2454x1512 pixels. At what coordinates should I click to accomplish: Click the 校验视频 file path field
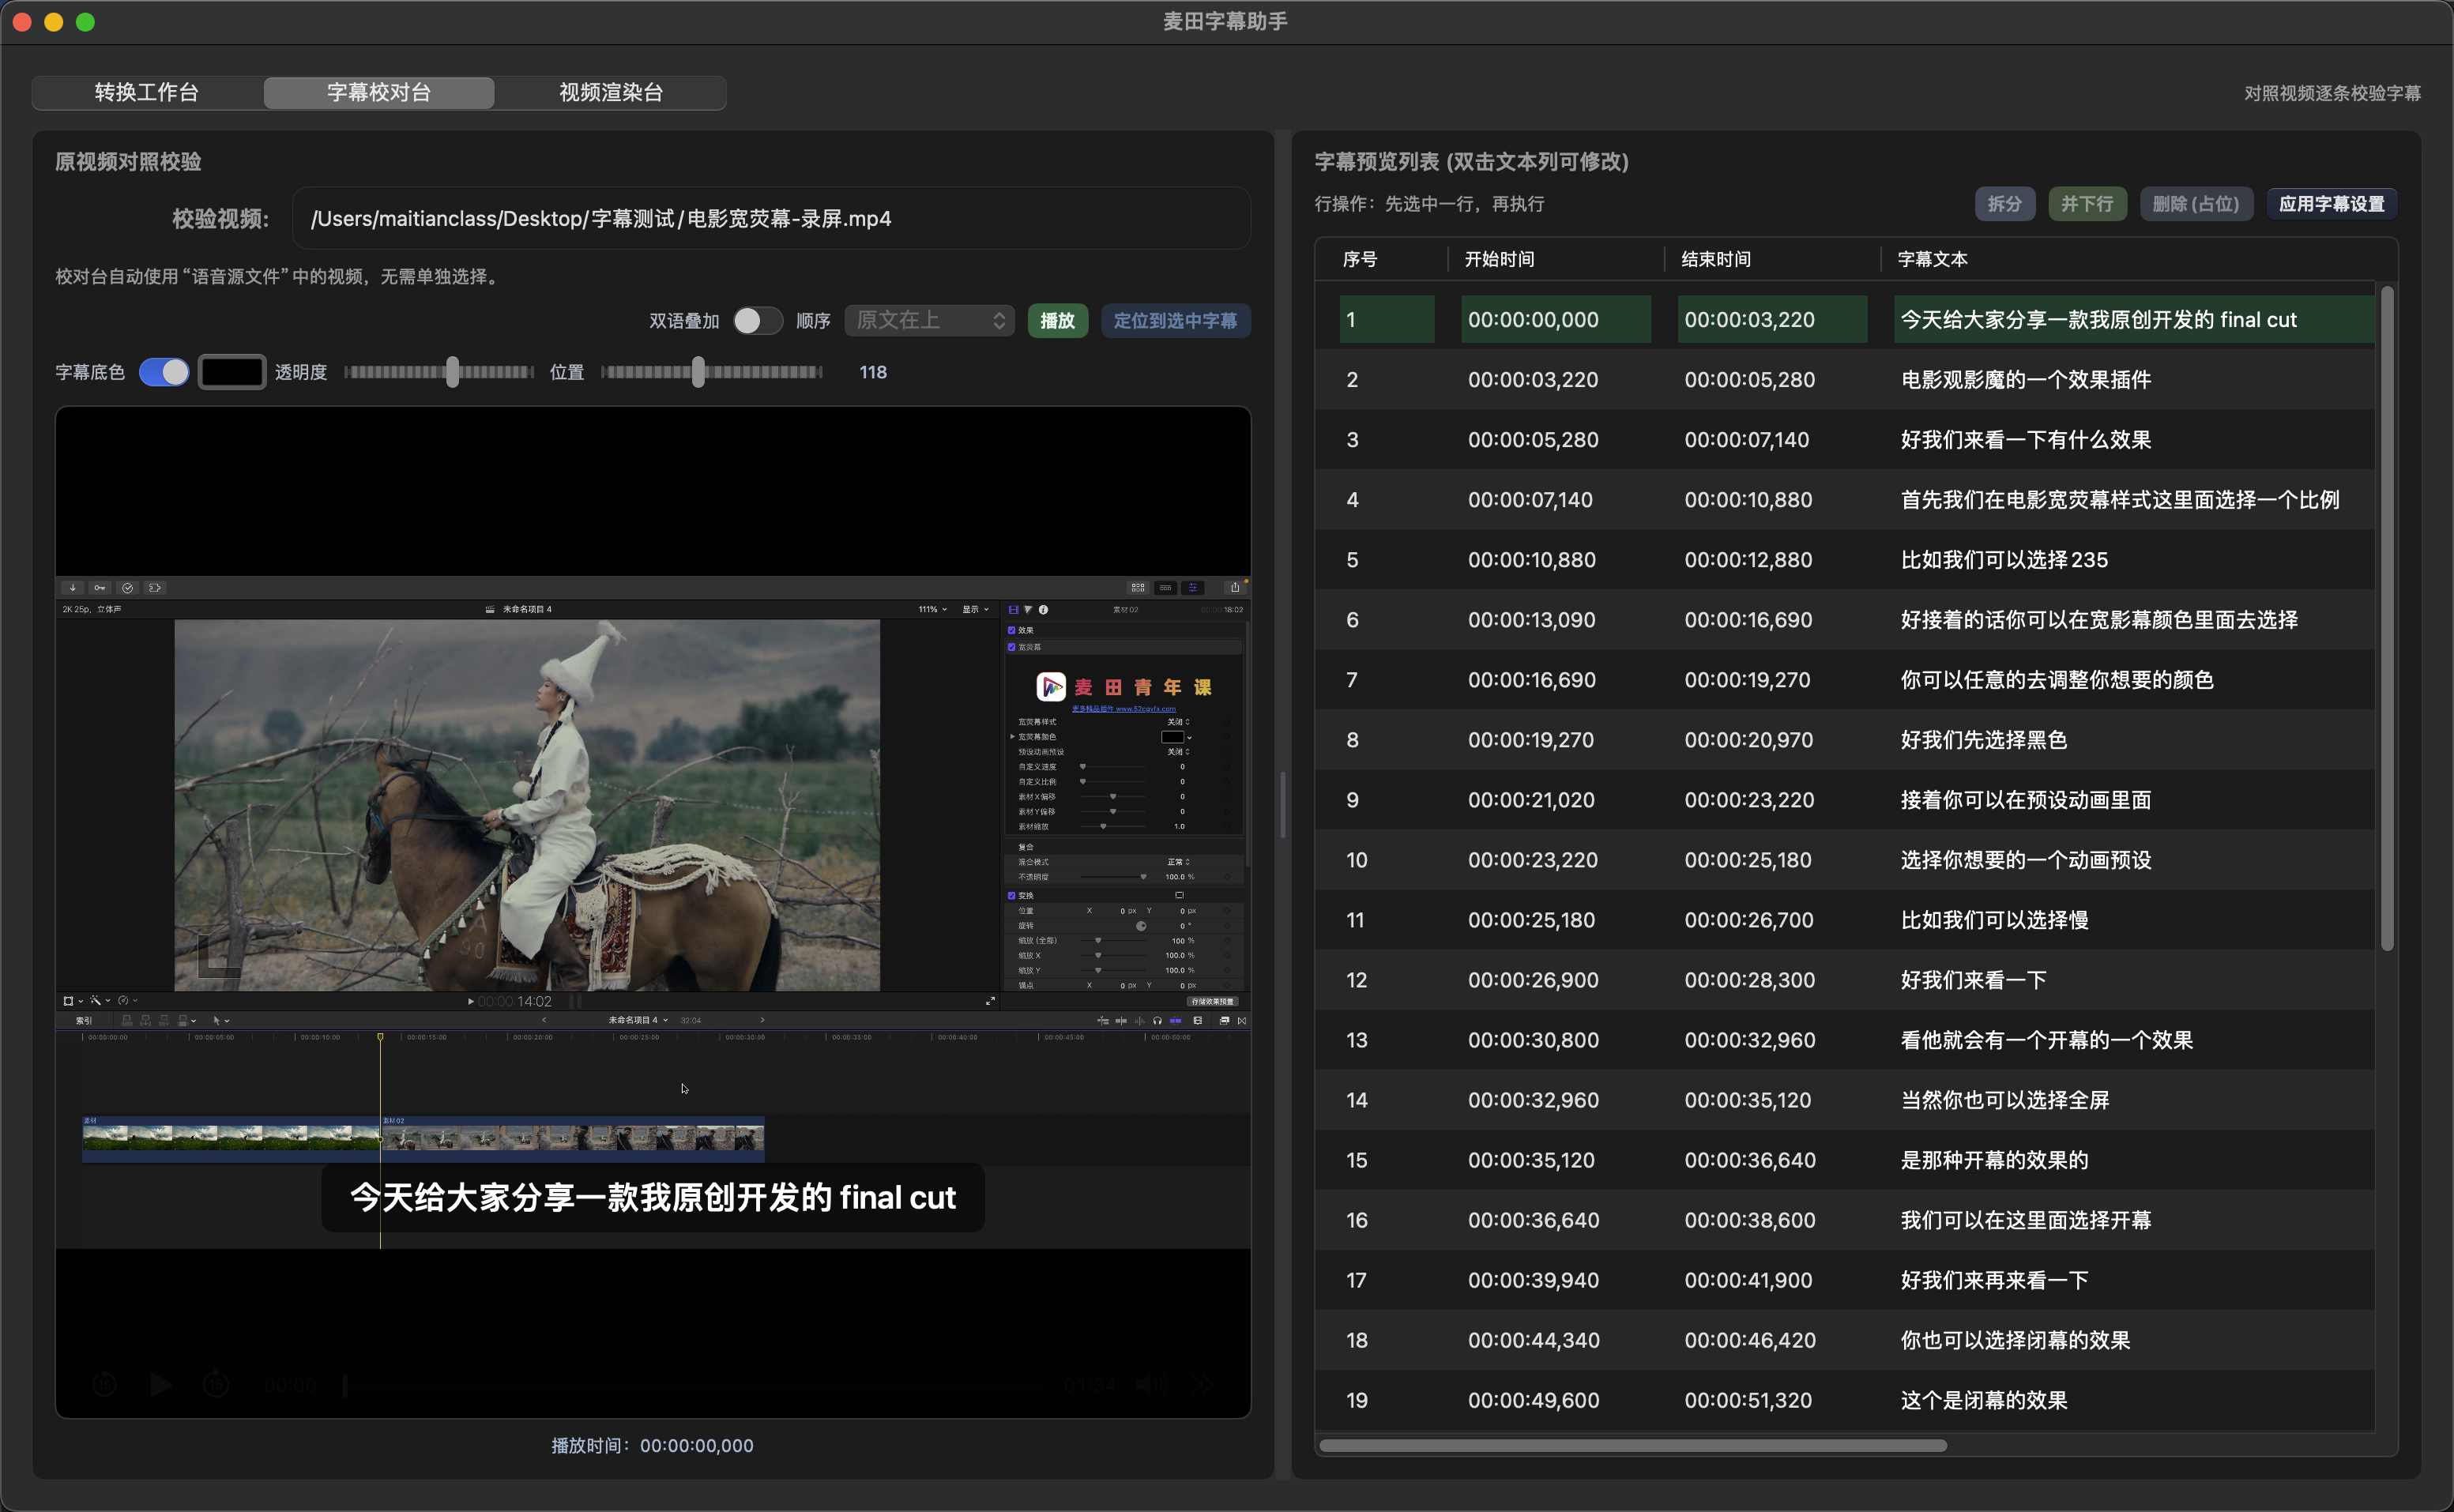click(770, 219)
